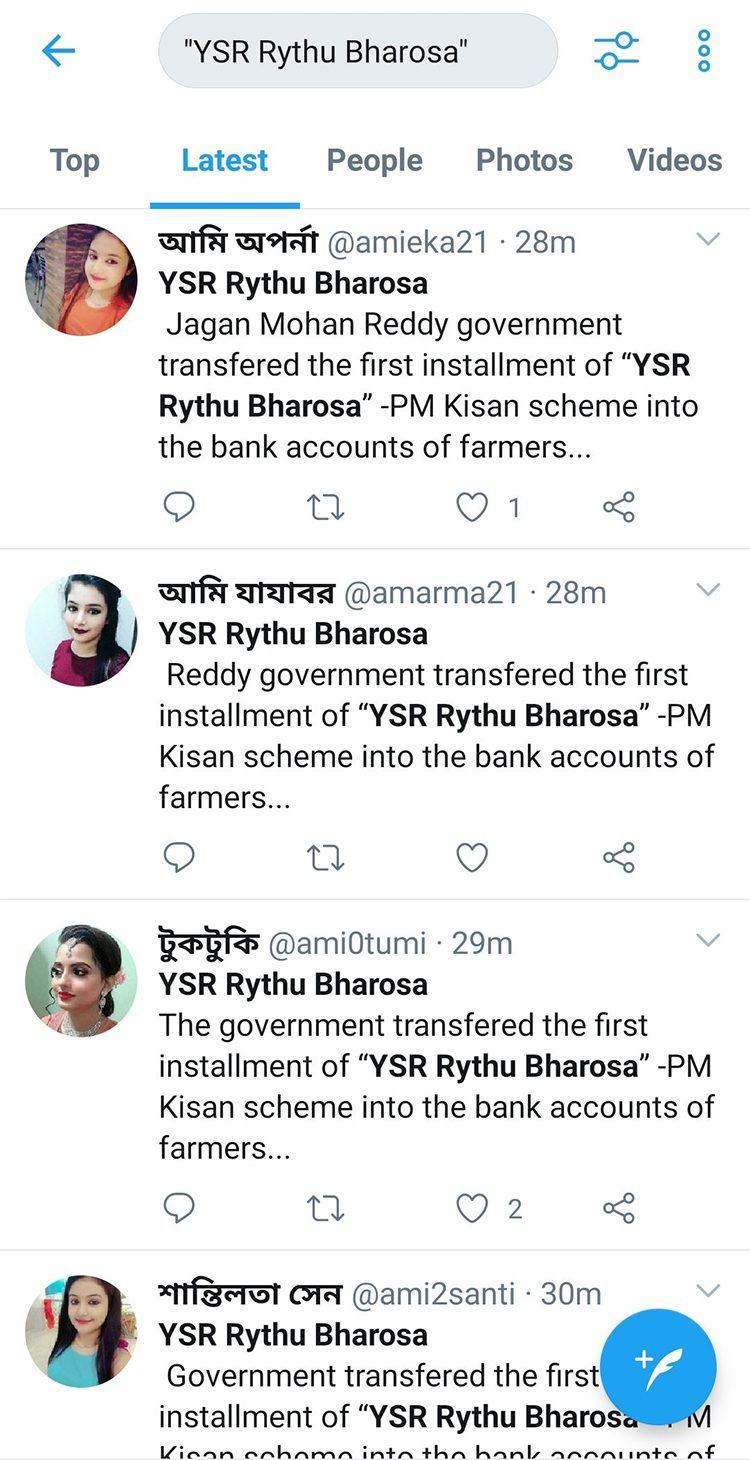
Task: Open search filter settings
Action: (x=616, y=51)
